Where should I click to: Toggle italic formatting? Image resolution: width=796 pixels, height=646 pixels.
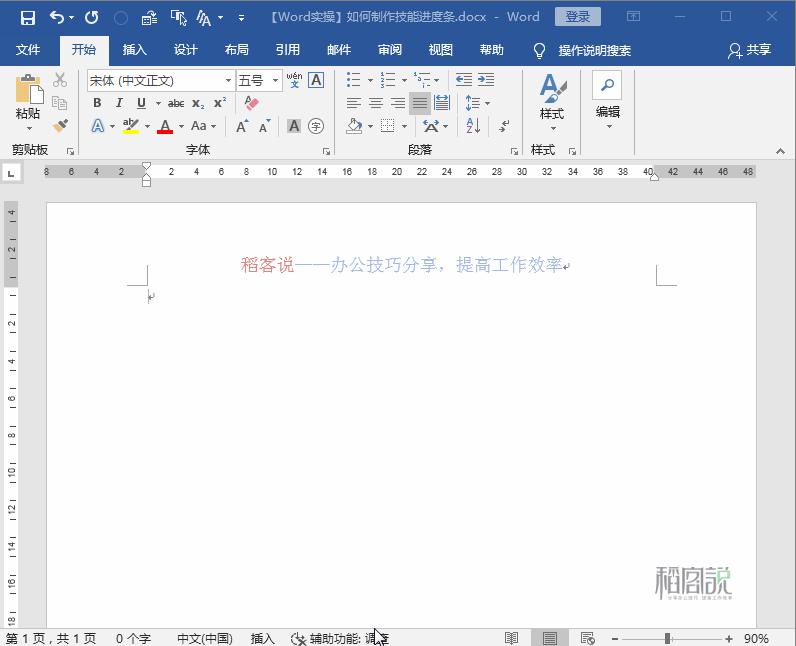119,103
